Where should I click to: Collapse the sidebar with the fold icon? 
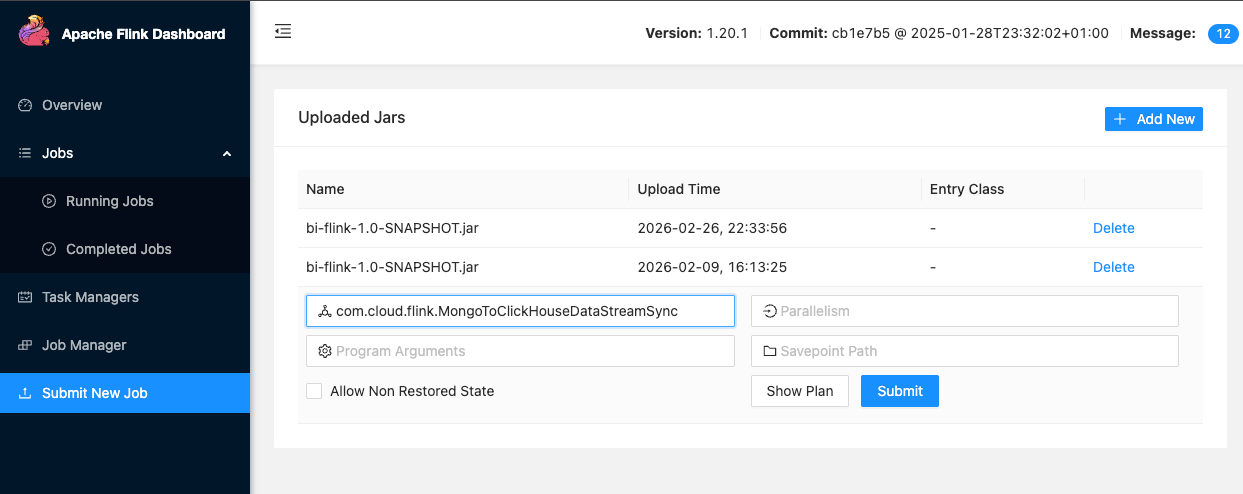pos(283,32)
